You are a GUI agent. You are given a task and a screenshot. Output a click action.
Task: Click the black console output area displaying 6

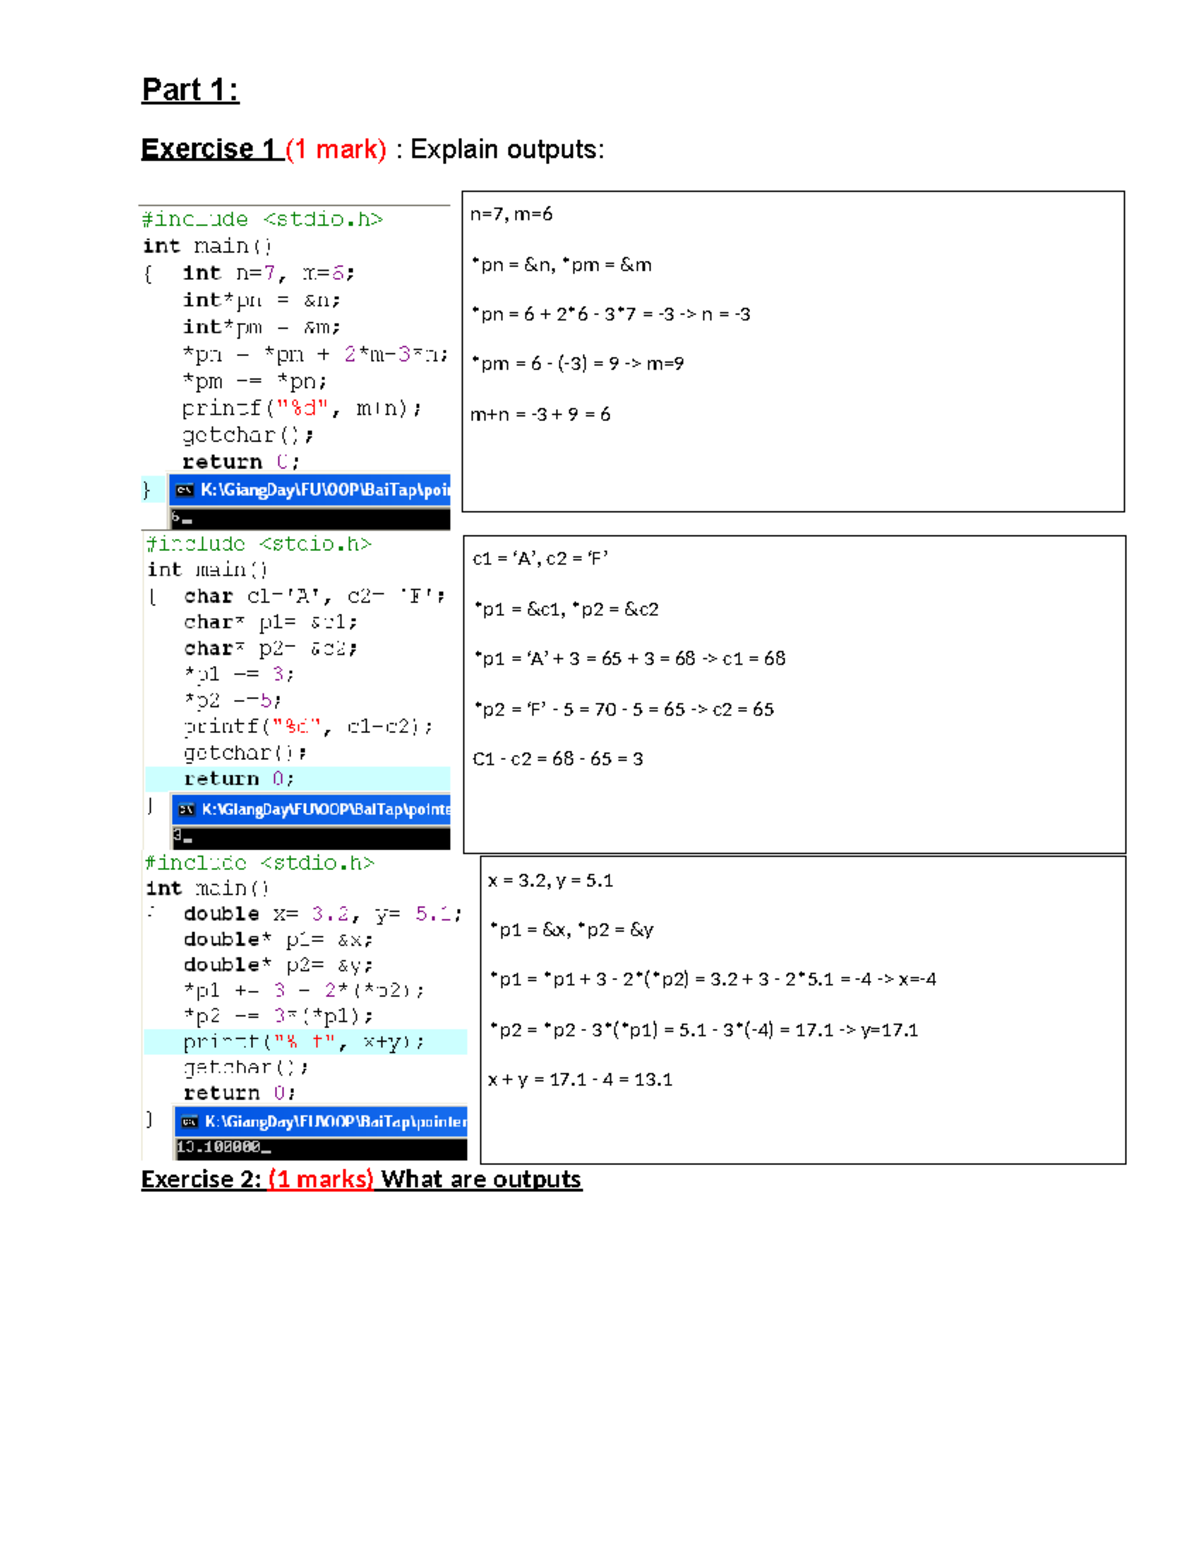[300, 517]
